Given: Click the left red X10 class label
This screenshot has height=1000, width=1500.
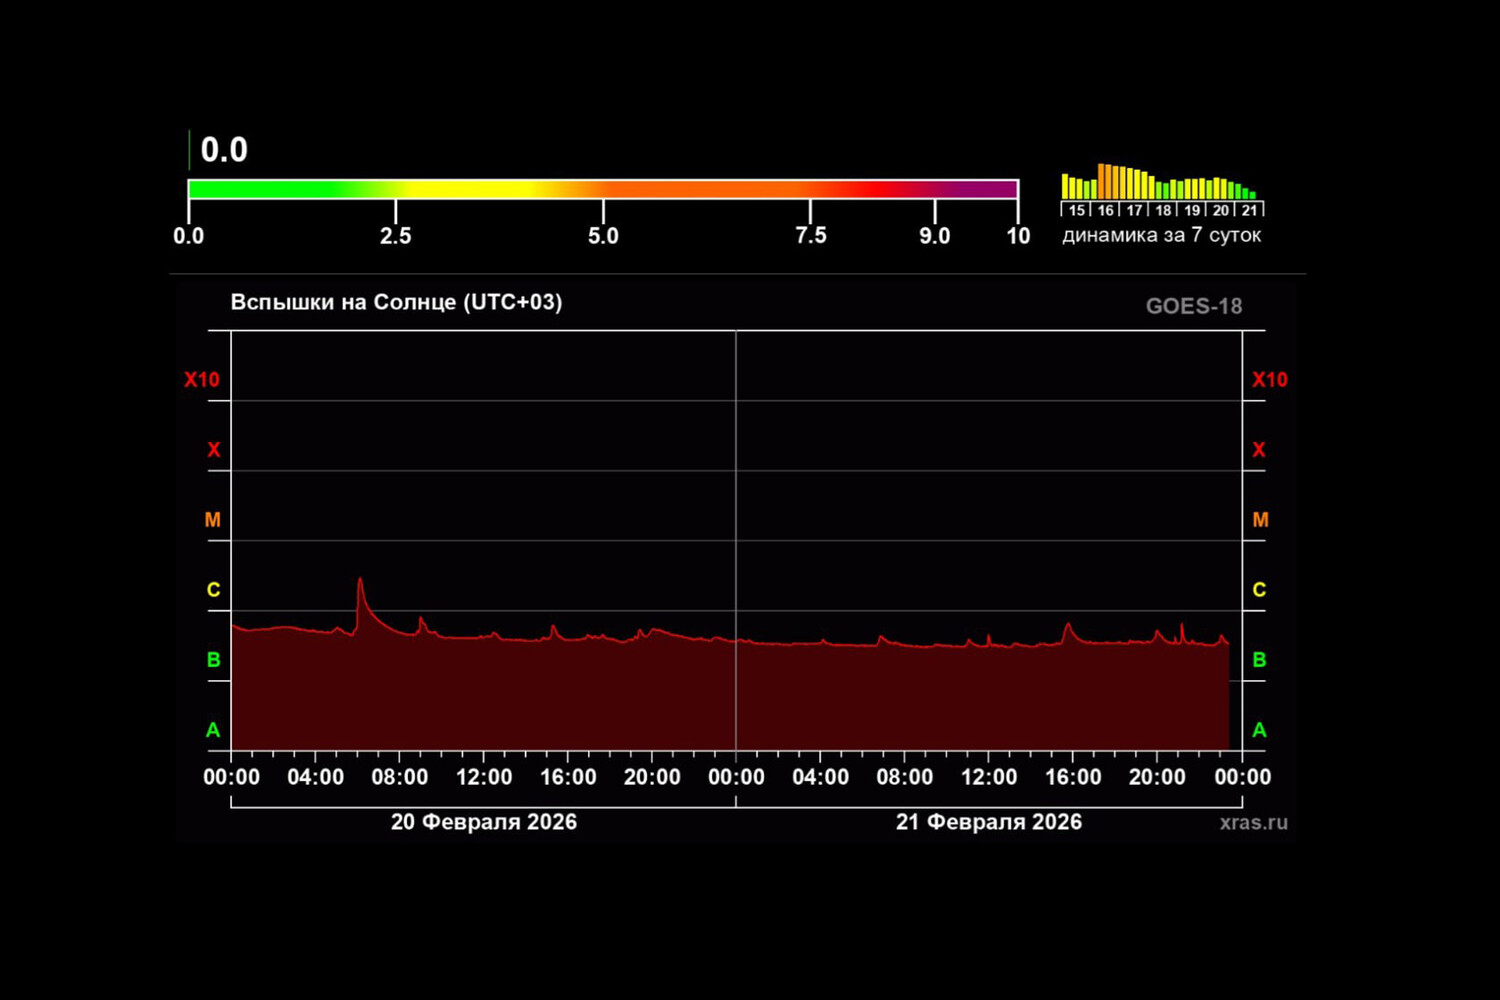Looking at the screenshot, I should pyautogui.click(x=201, y=380).
